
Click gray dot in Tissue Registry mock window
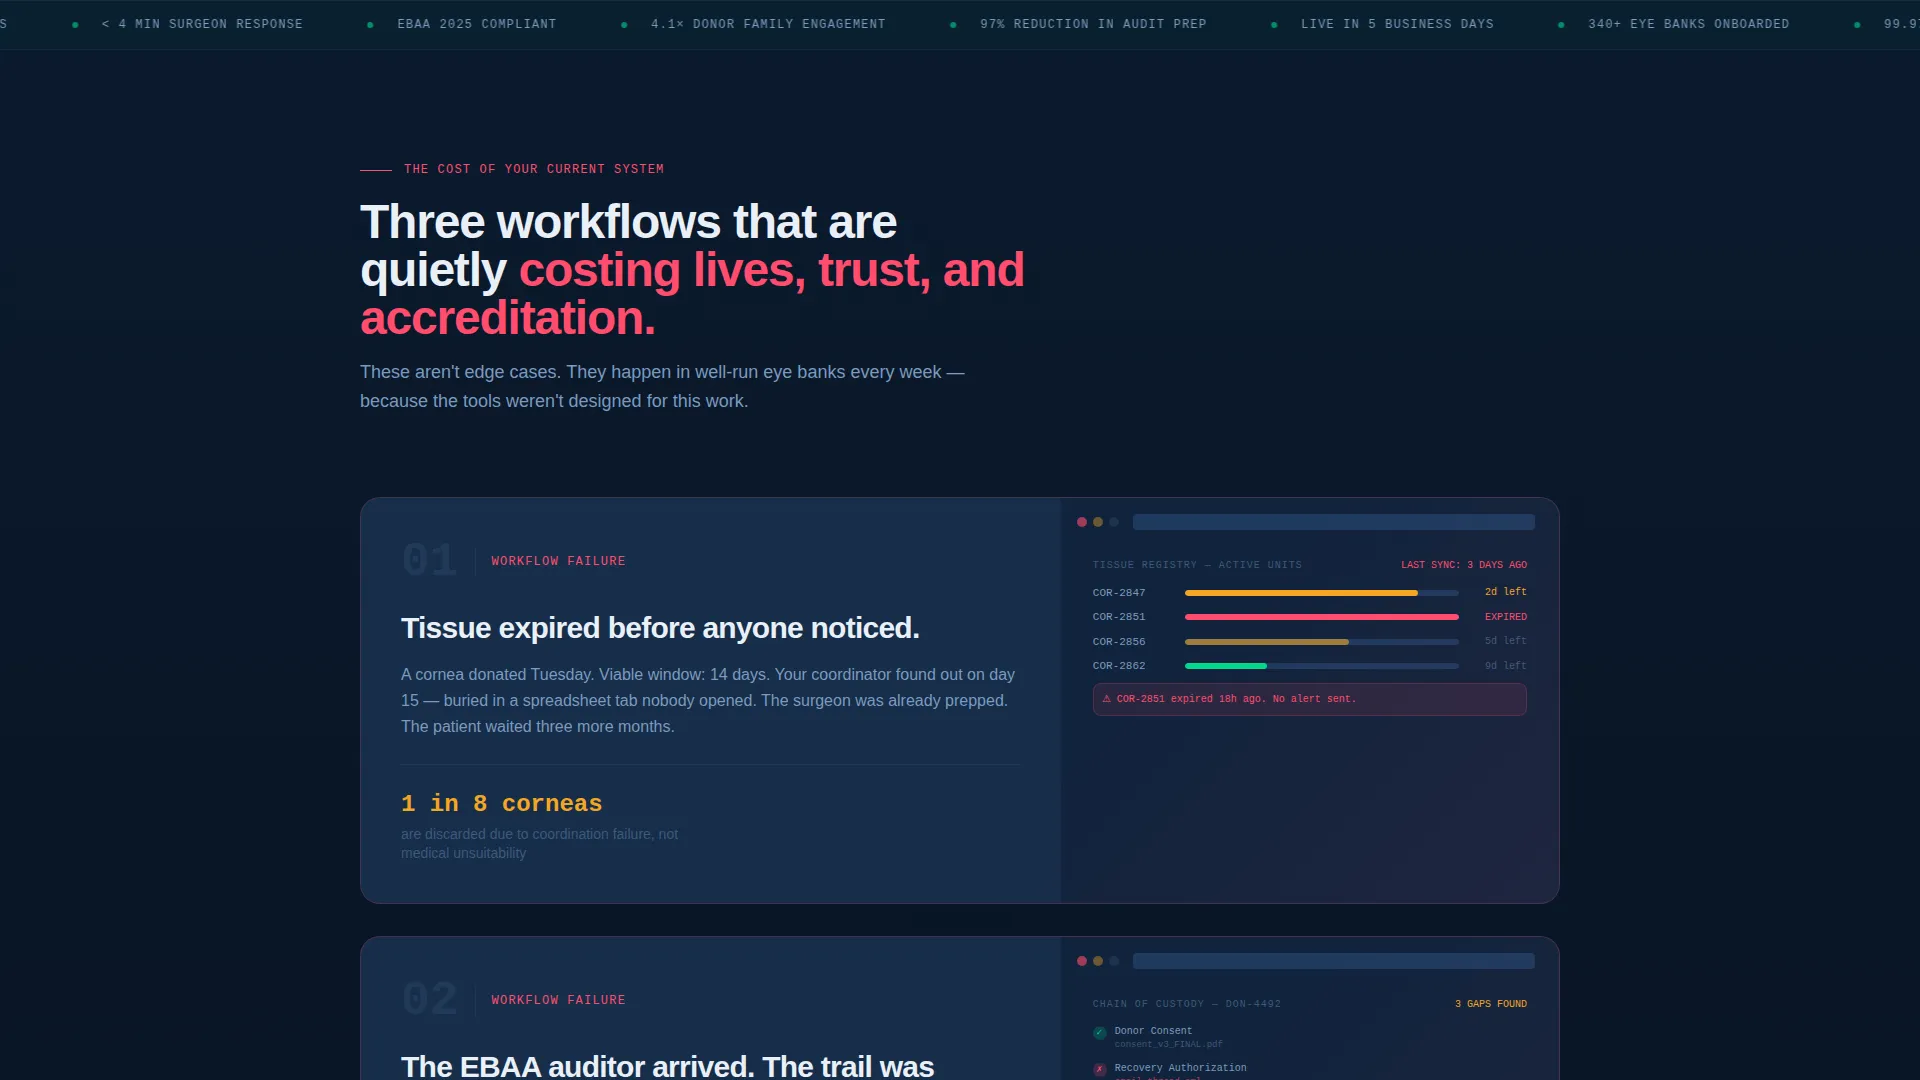1114,522
